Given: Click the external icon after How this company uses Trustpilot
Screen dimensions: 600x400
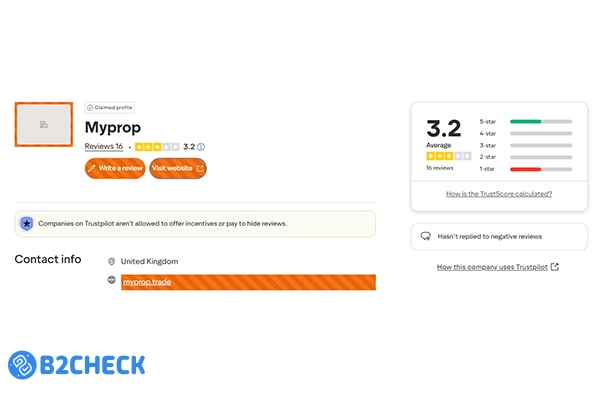Looking at the screenshot, I should [555, 267].
